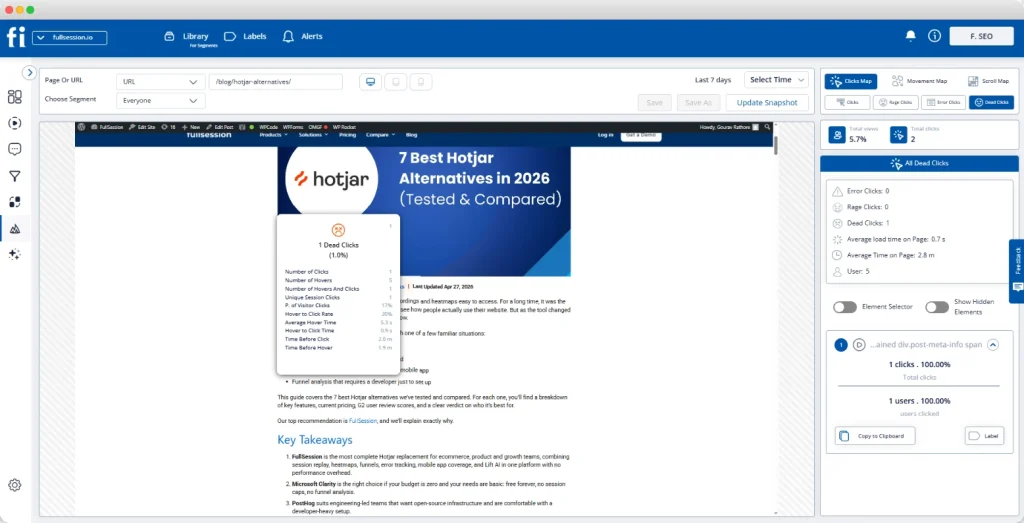Switch to Clicks Map tab
The image size is (1024, 523).
point(851,82)
